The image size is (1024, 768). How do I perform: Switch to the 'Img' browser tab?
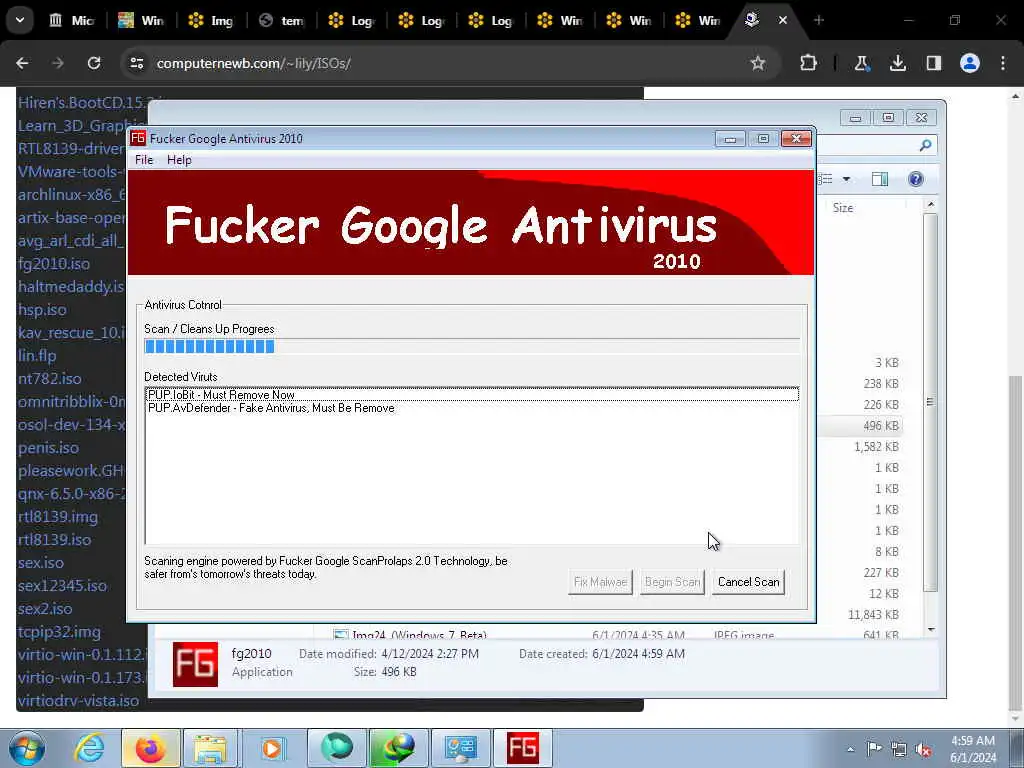[211, 20]
